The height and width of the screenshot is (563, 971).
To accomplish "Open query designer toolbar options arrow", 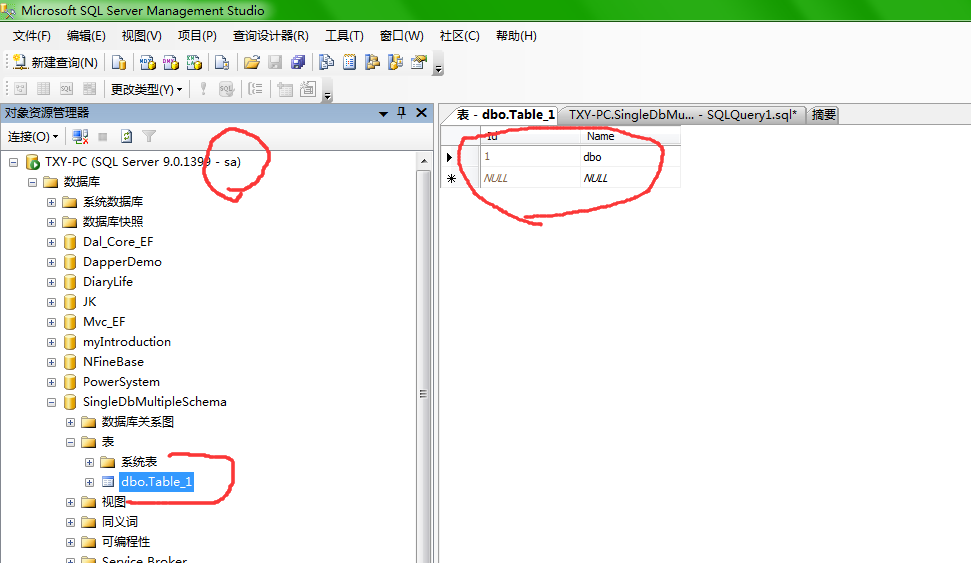I will (328, 90).
